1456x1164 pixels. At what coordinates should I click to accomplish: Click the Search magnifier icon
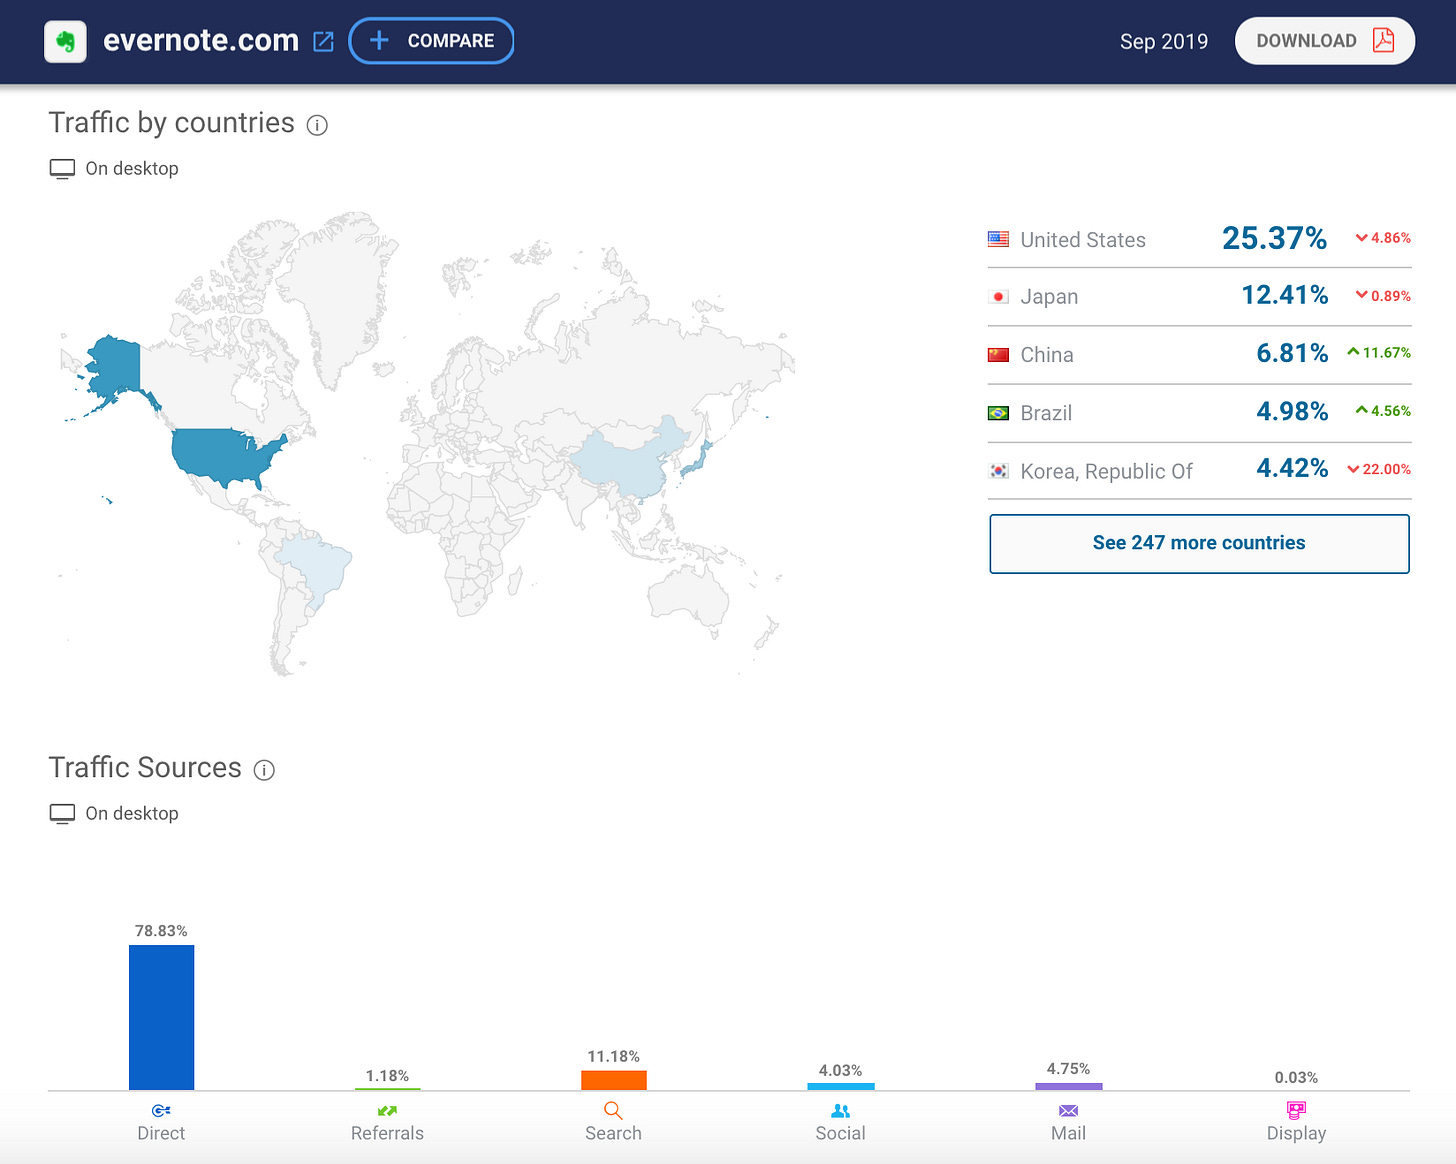pyautogui.click(x=613, y=1111)
